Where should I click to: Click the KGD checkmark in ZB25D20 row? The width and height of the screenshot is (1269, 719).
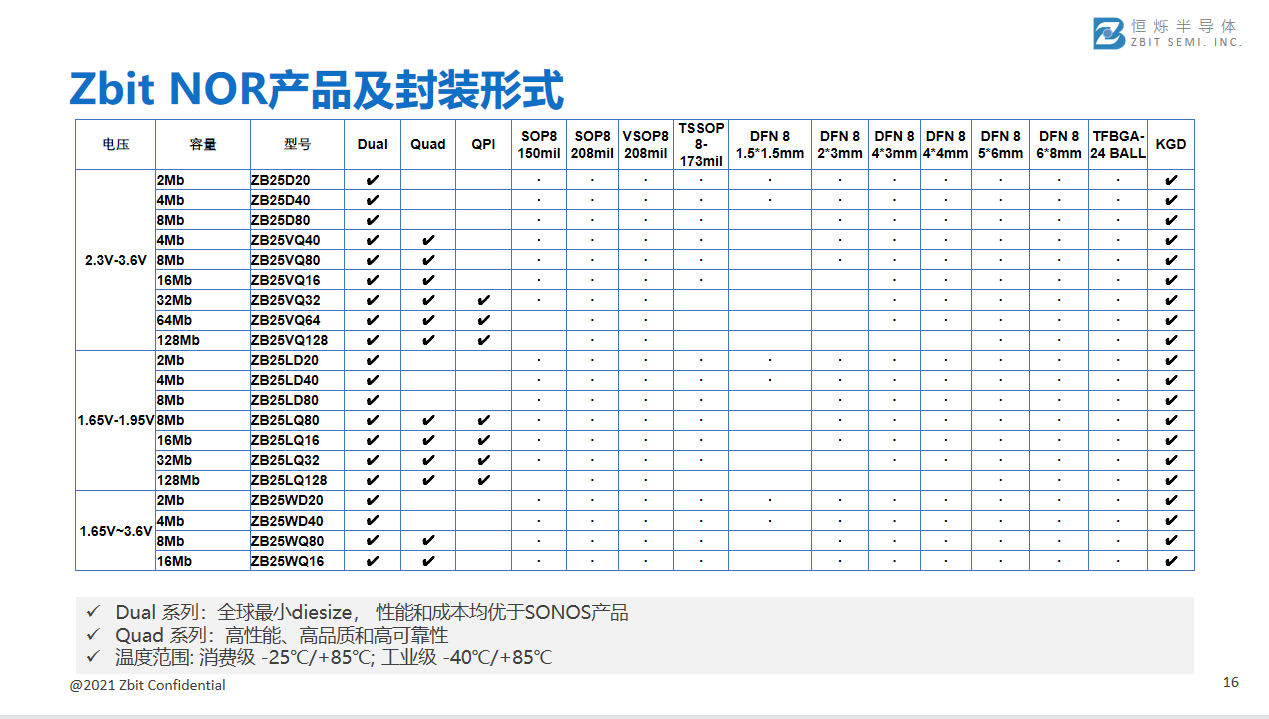[x=1171, y=180]
